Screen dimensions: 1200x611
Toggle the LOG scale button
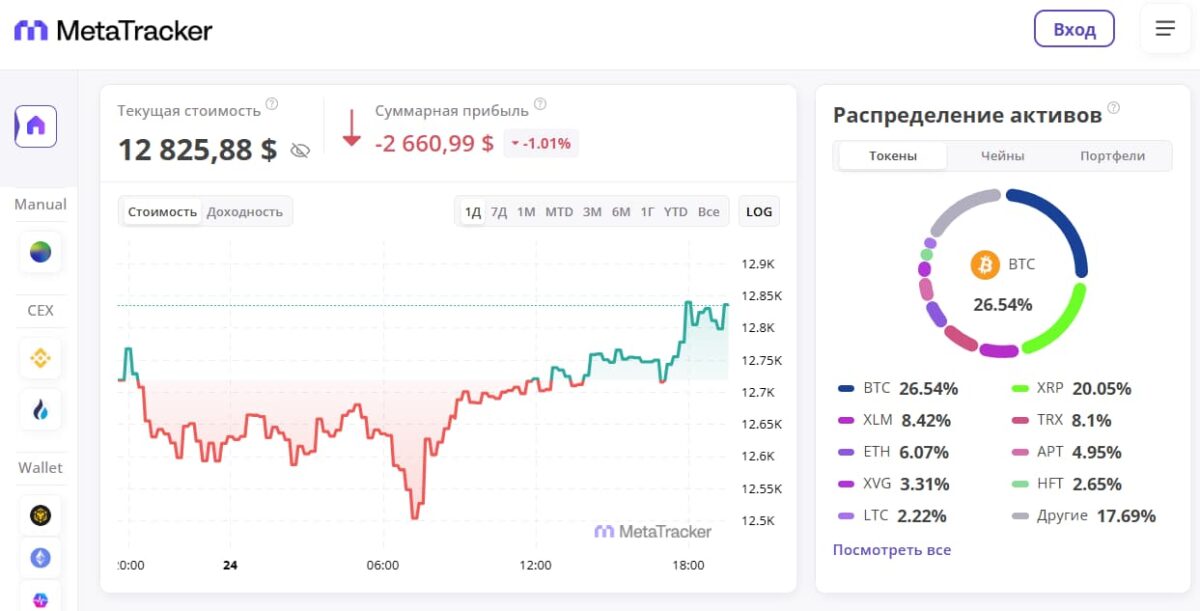pos(759,212)
